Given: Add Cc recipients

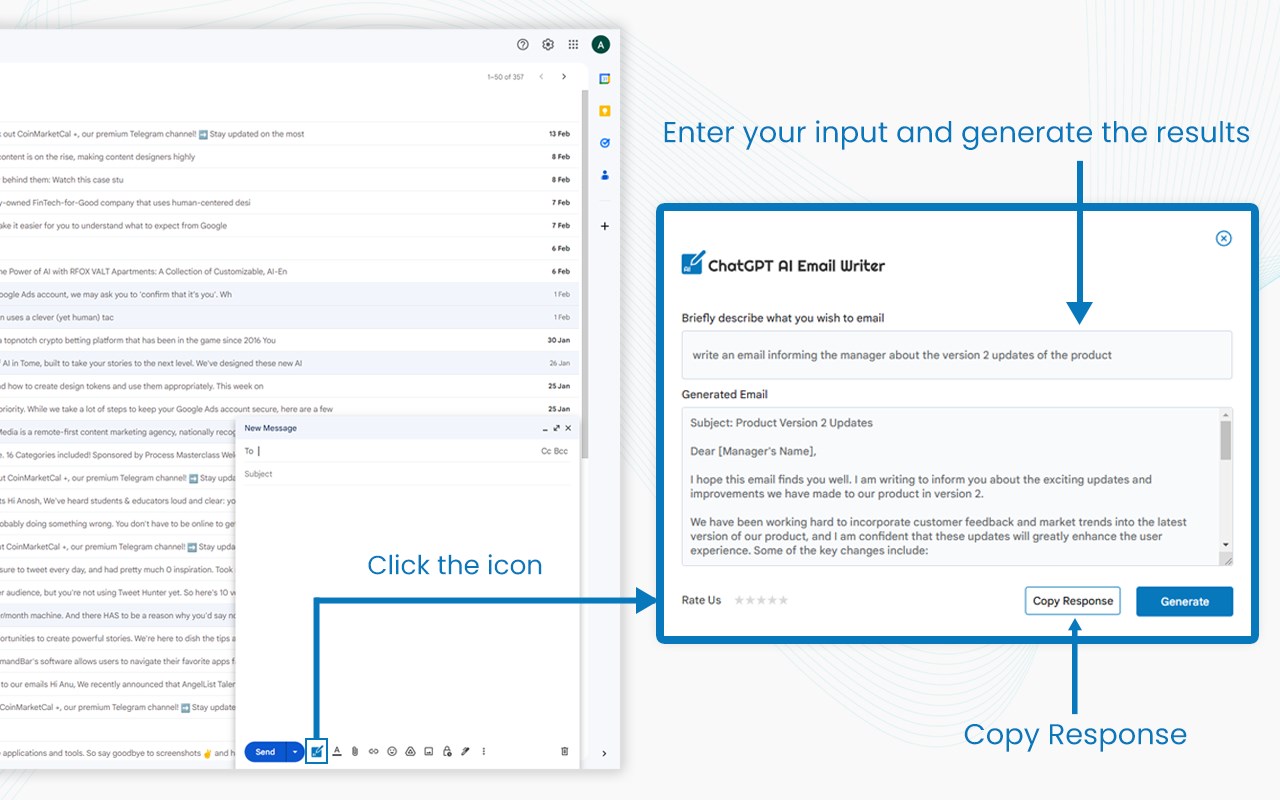Looking at the screenshot, I should coord(546,451).
